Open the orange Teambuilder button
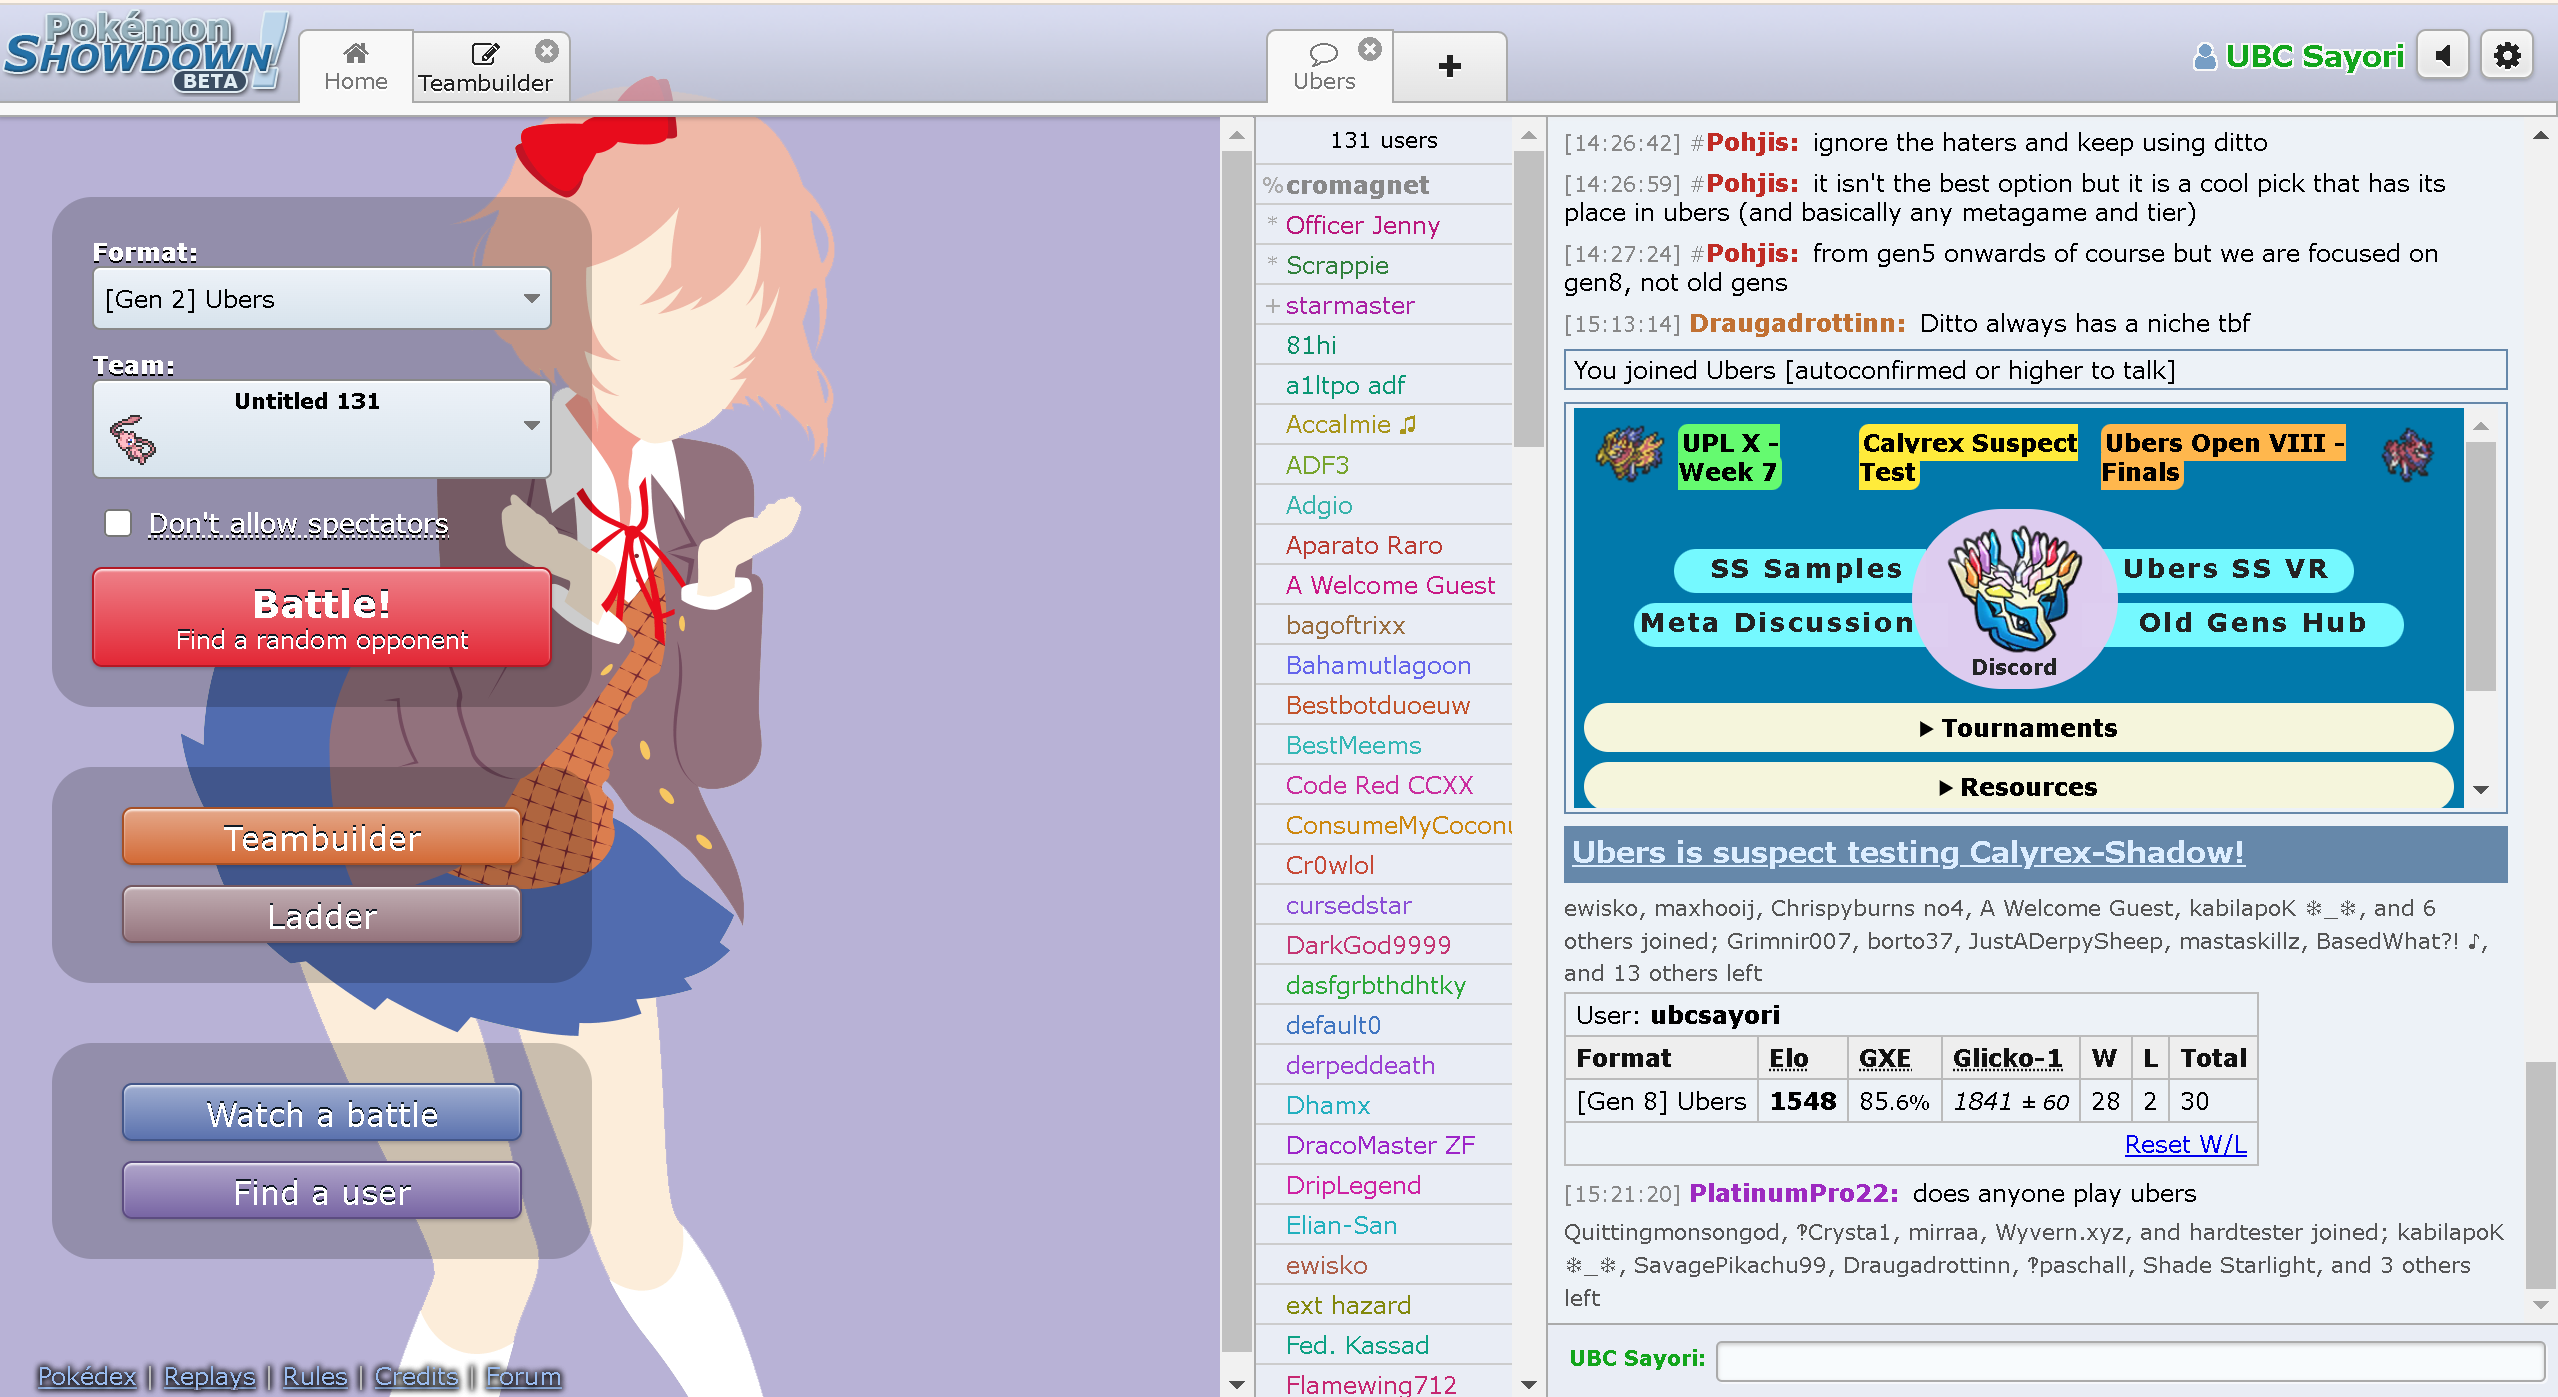This screenshot has width=2558, height=1397. 322,838
